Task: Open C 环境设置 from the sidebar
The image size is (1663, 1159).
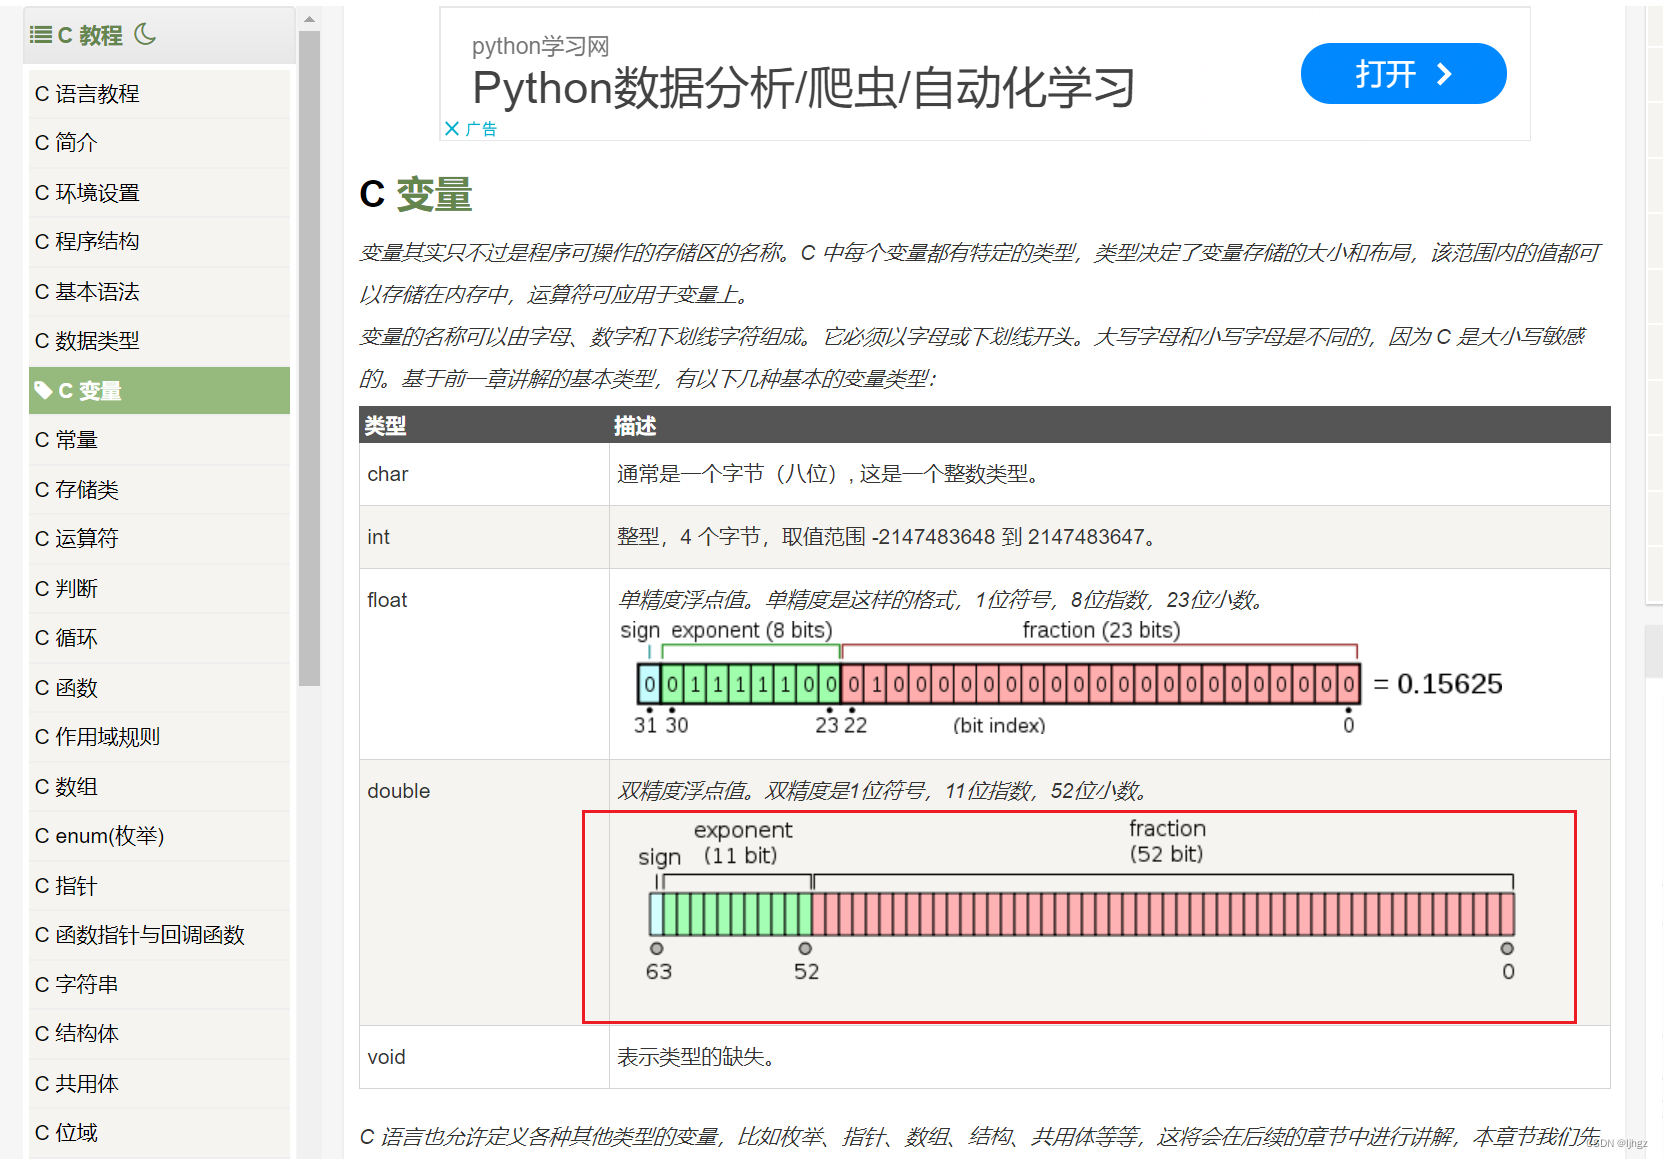Action: coord(87,192)
